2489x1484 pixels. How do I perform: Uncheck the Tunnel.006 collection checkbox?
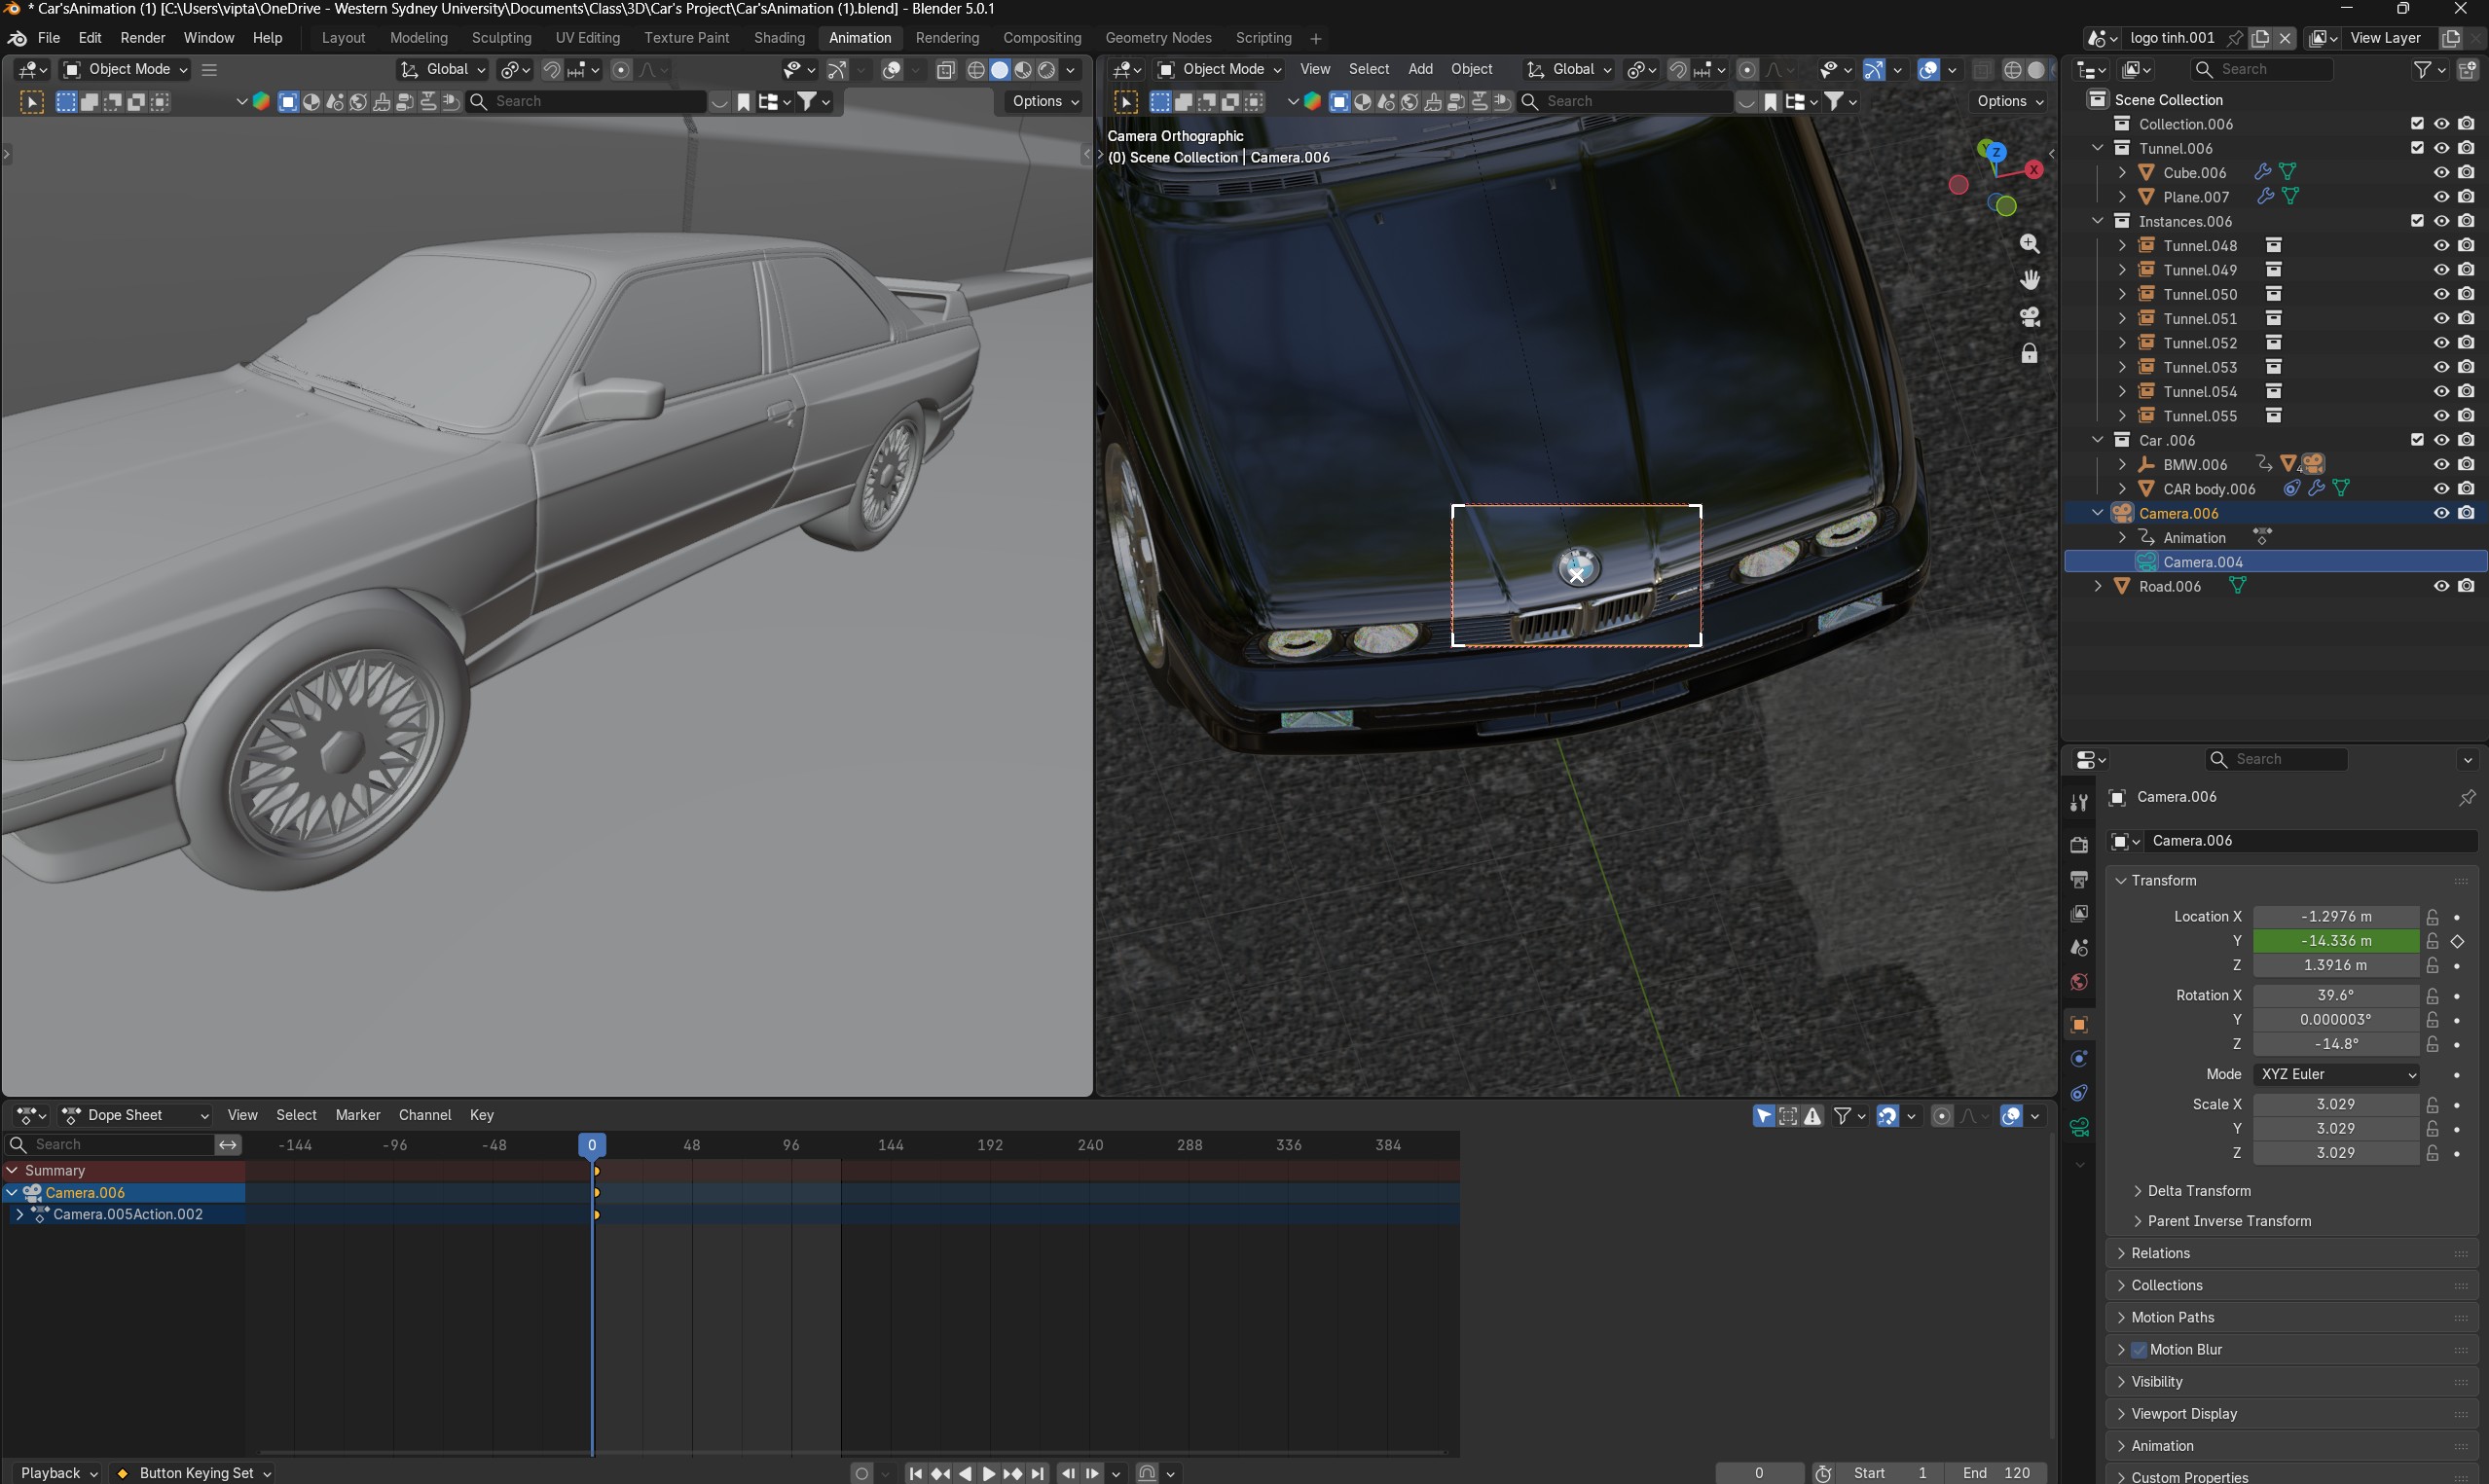[2417, 148]
